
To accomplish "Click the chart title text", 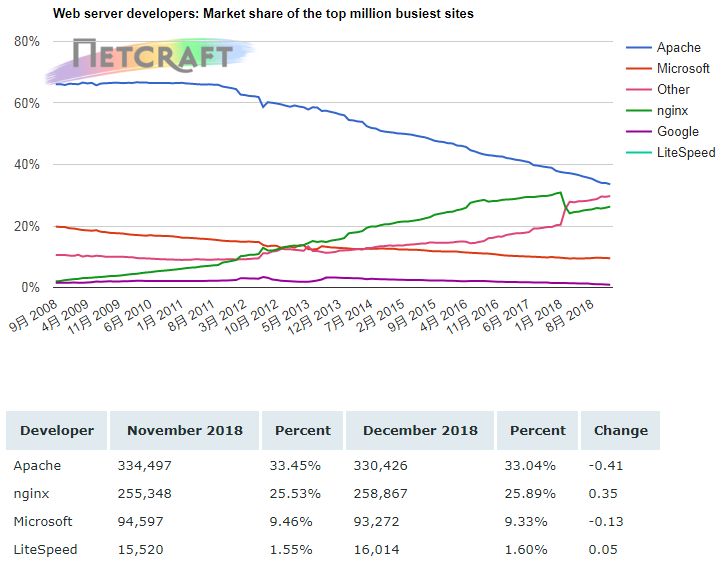I will (x=263, y=13).
